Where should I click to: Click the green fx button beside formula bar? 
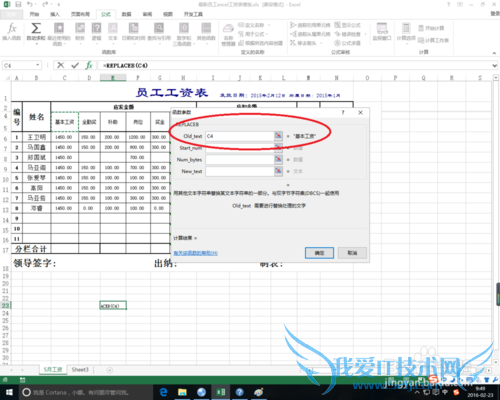click(89, 65)
